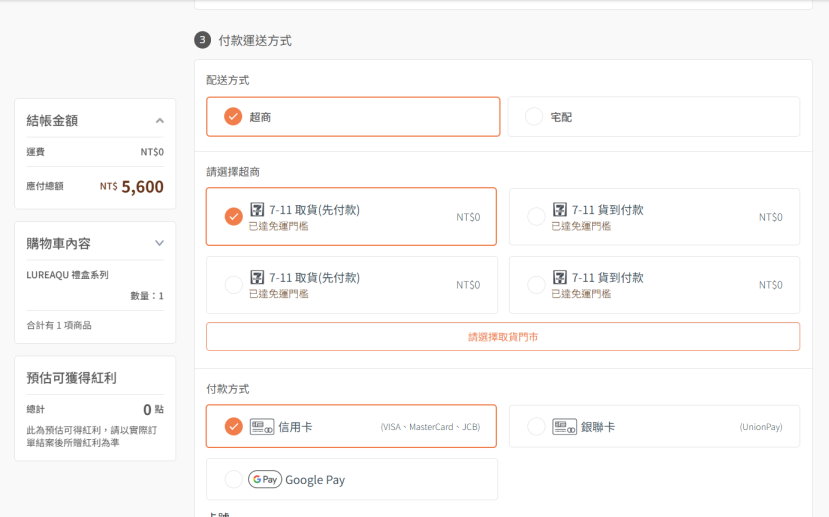Click the checked radio of 7-11 取貨(先付款)
Viewport: 829px width, 517px height.
233,216
